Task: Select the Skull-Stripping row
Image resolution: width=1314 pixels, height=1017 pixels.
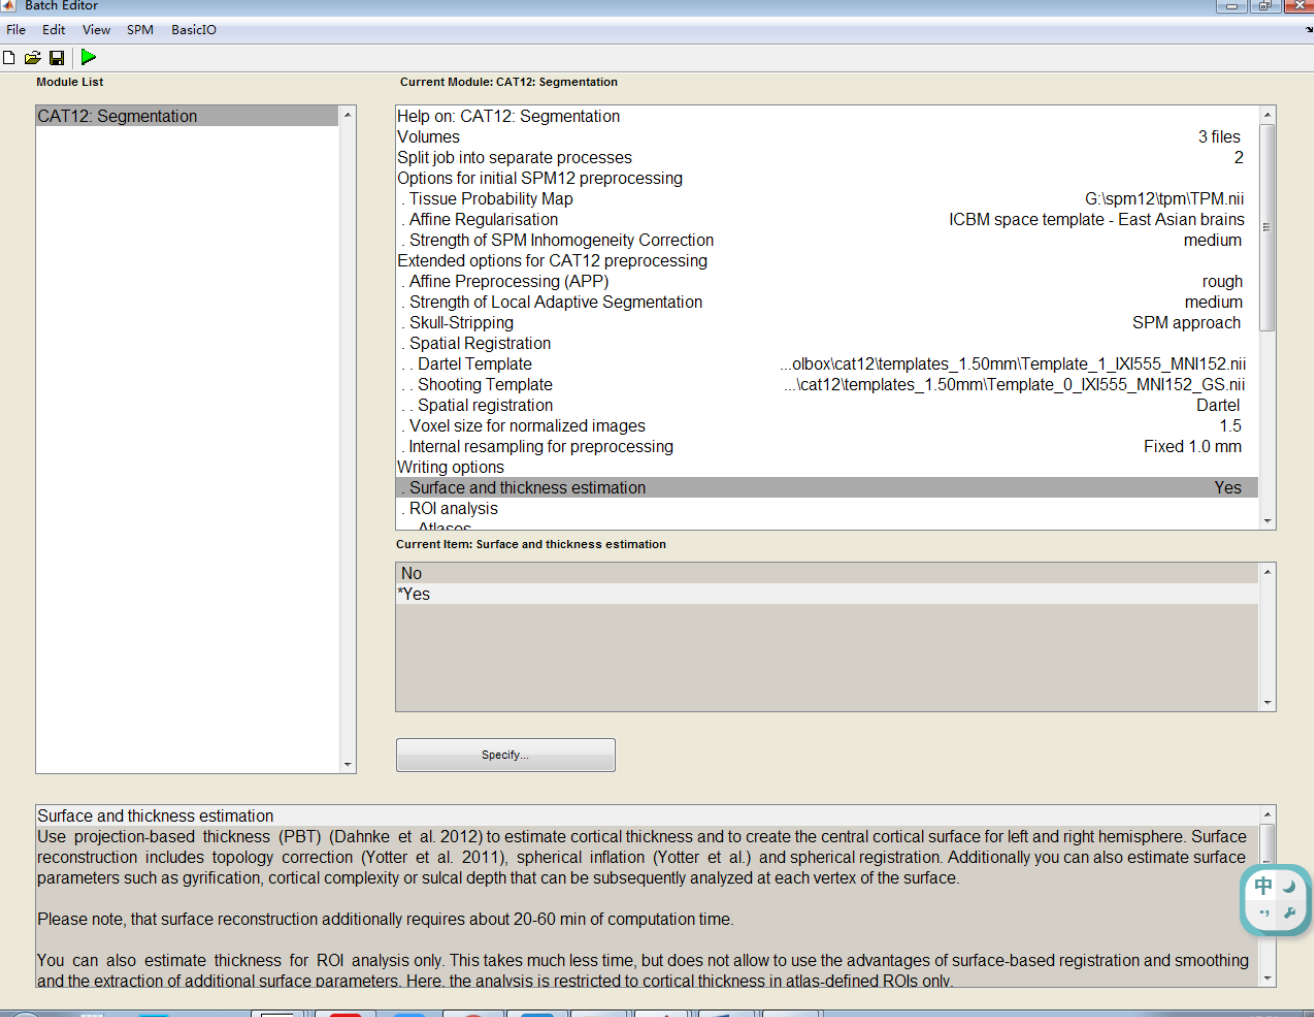Action: (x=827, y=323)
